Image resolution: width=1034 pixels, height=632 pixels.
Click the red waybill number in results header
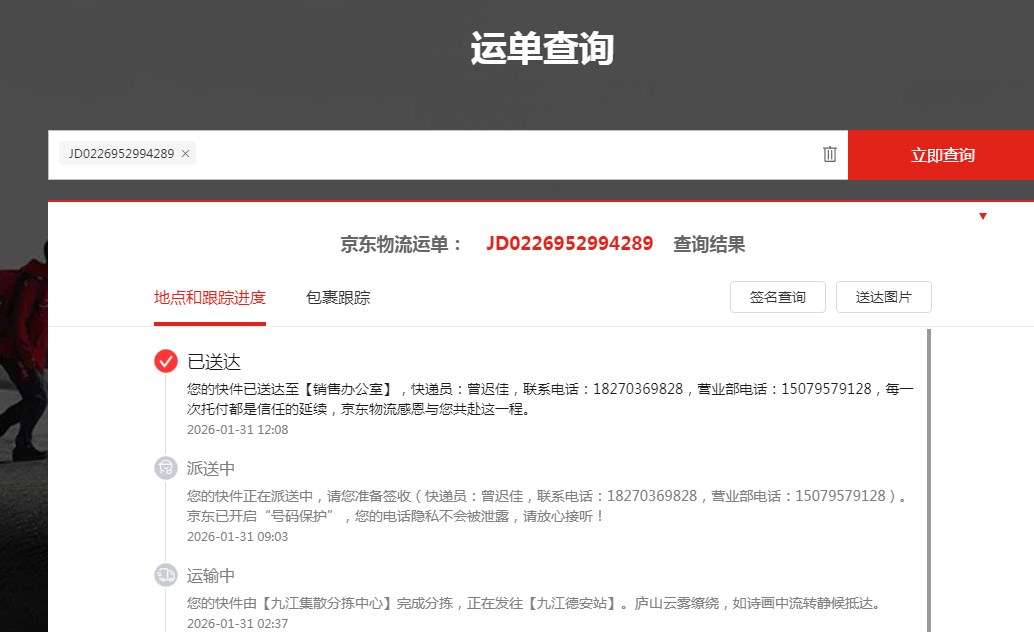point(569,244)
